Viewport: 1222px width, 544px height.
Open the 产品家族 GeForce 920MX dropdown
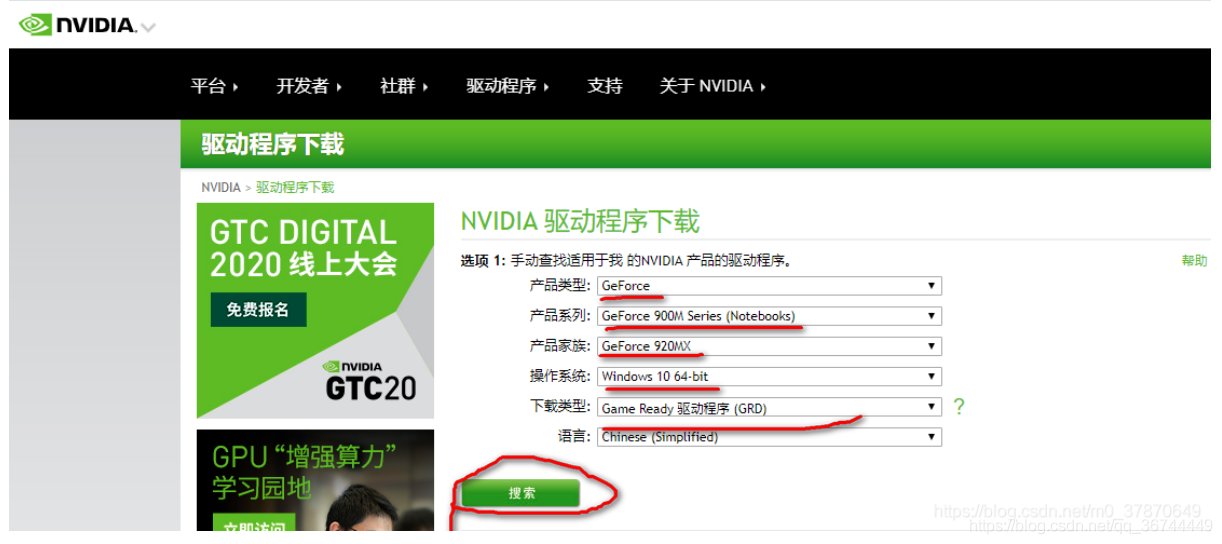[x=770, y=347]
